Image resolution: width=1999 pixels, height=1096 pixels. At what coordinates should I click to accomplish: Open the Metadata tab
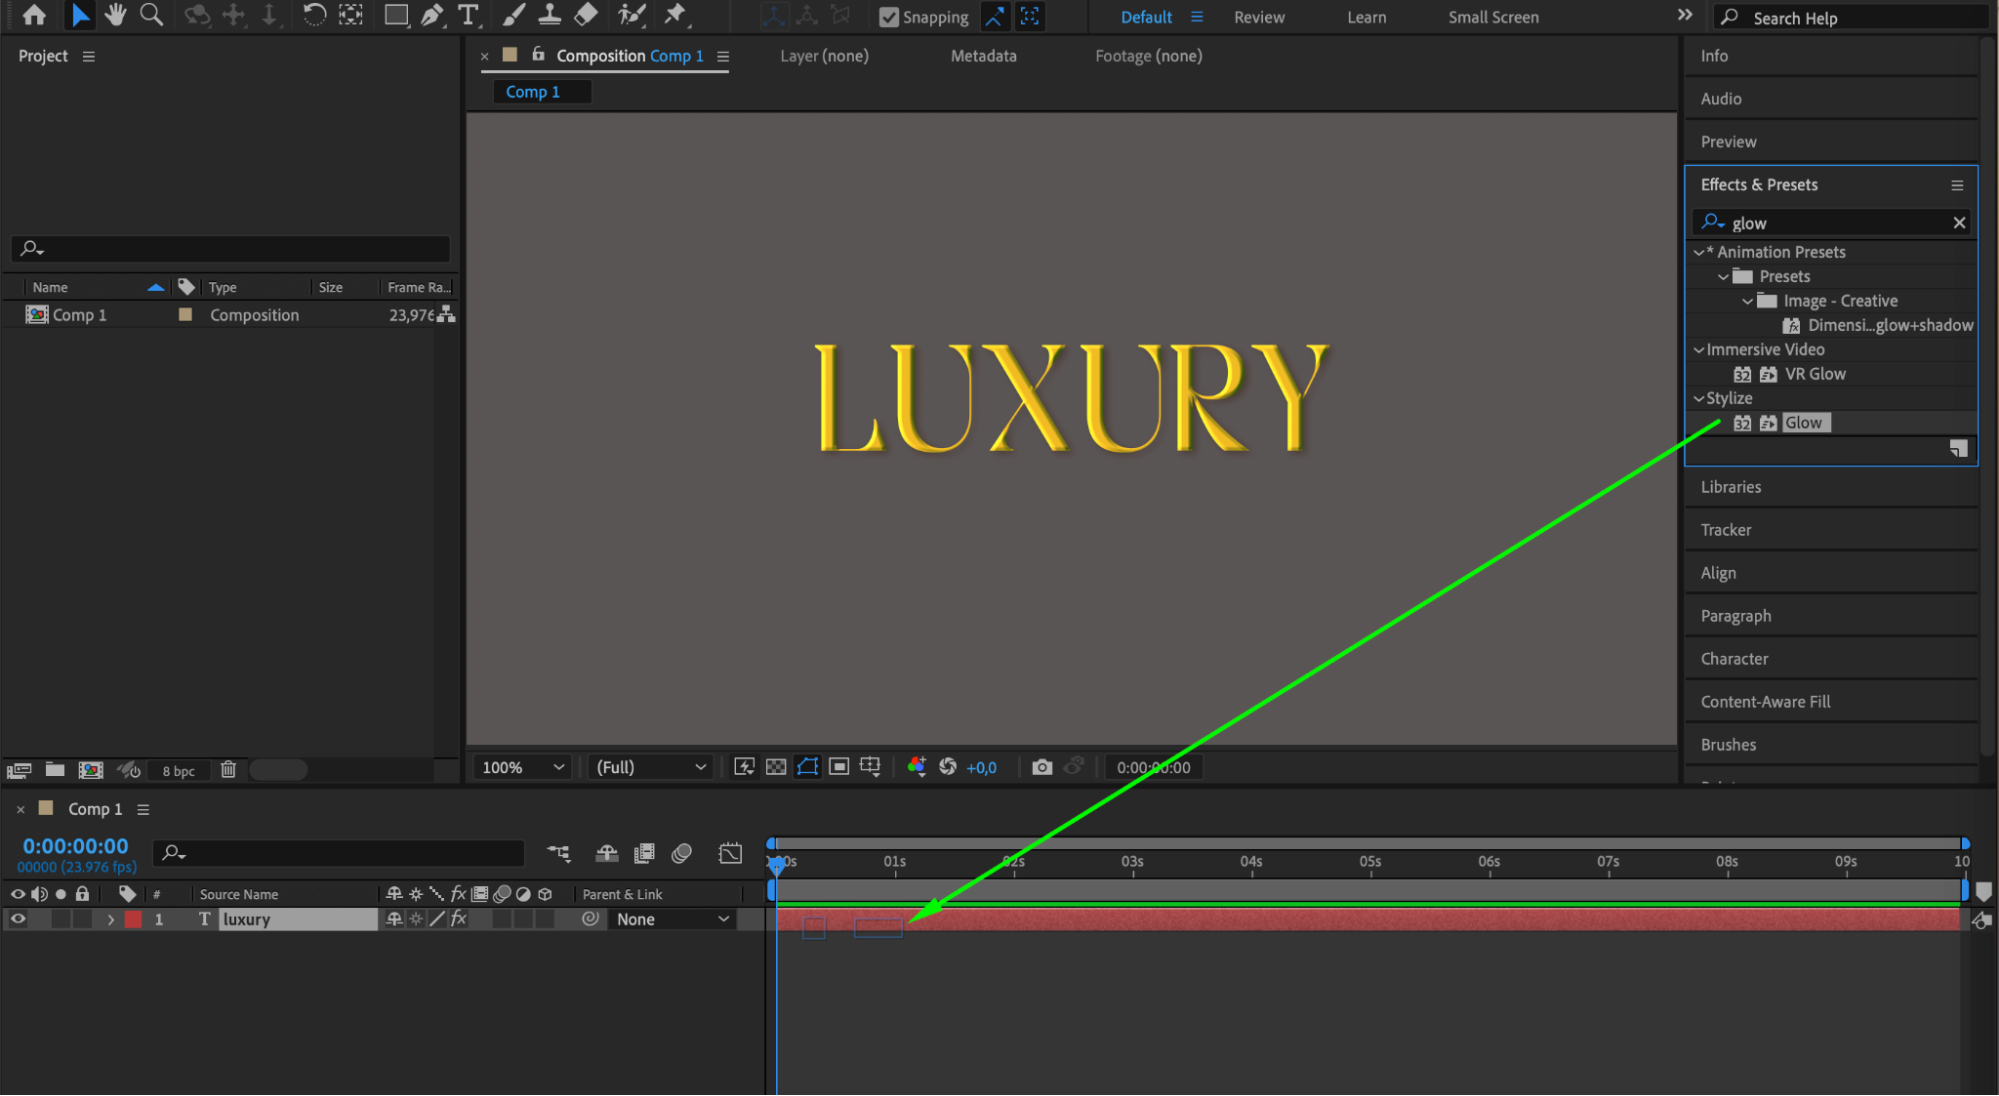click(983, 56)
